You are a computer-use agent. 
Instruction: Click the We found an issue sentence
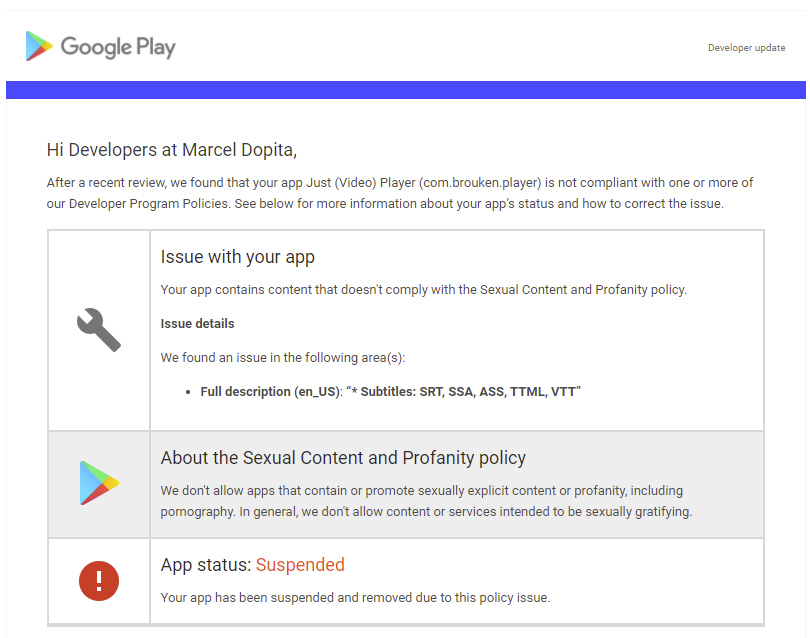(x=283, y=357)
